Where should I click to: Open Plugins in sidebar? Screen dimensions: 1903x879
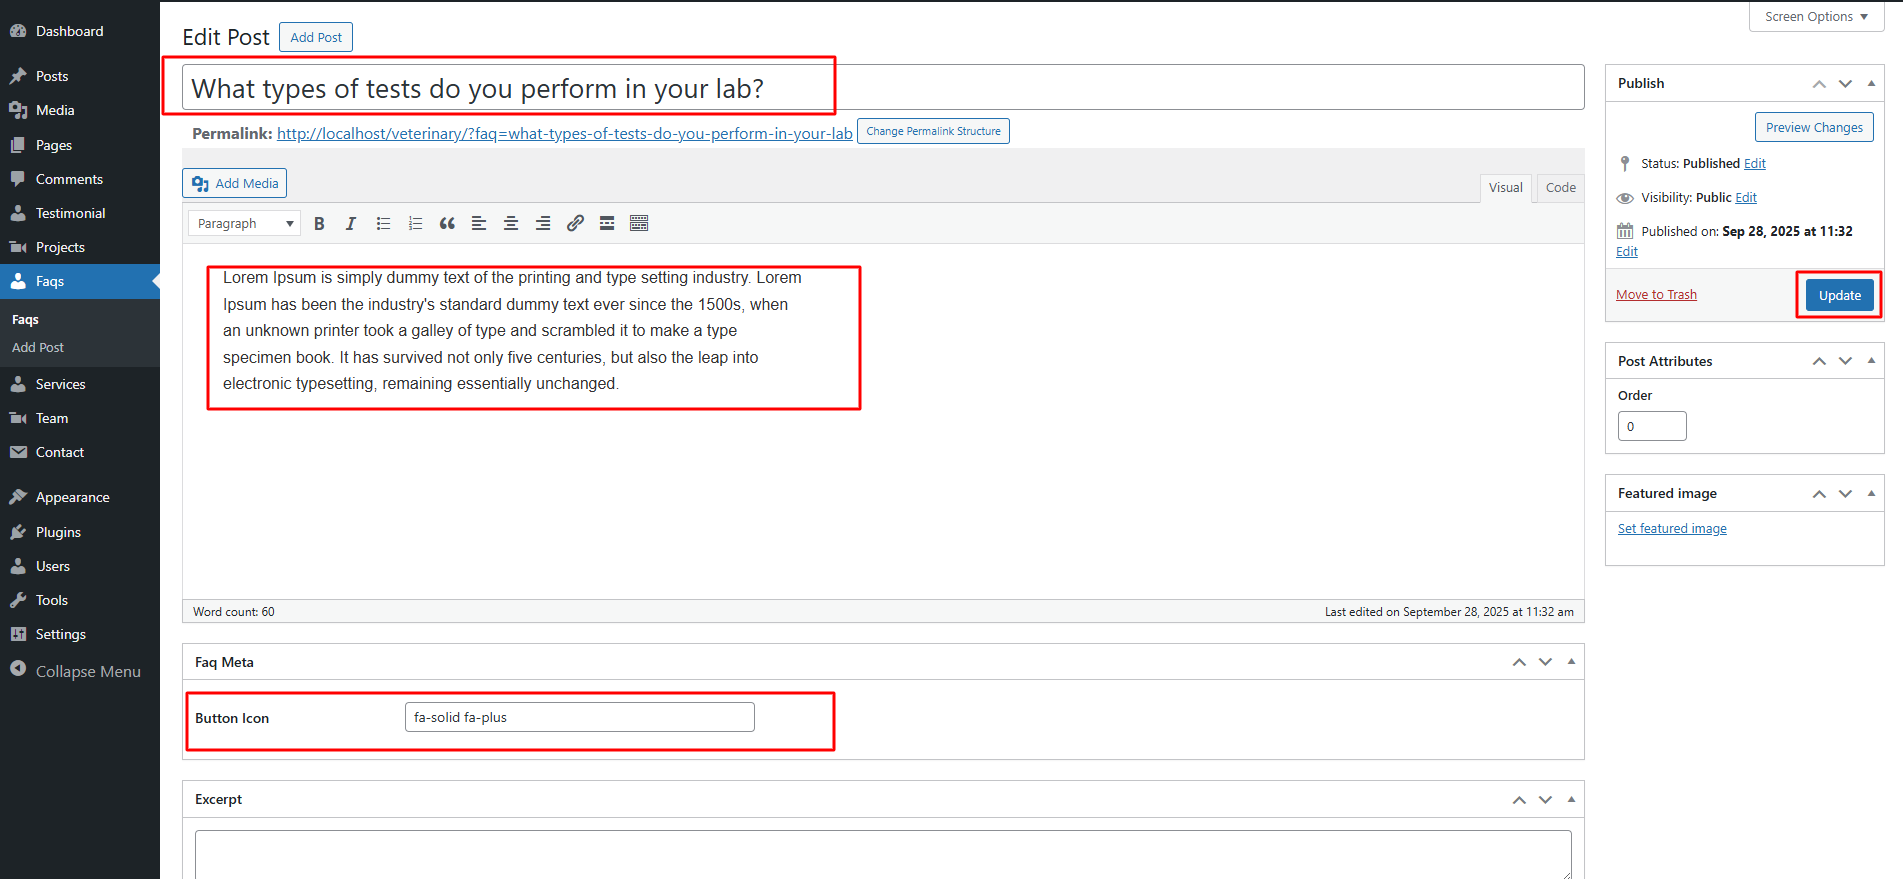coord(80,532)
